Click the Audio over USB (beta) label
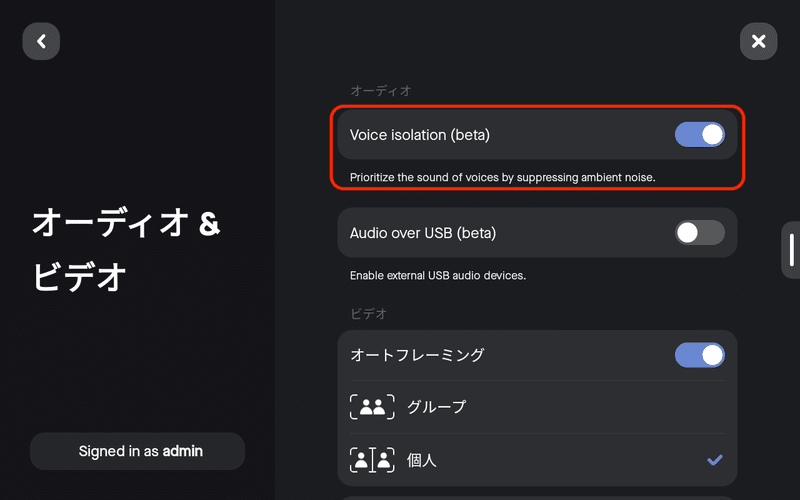Screen dimensions: 800x500 [x=422, y=233]
